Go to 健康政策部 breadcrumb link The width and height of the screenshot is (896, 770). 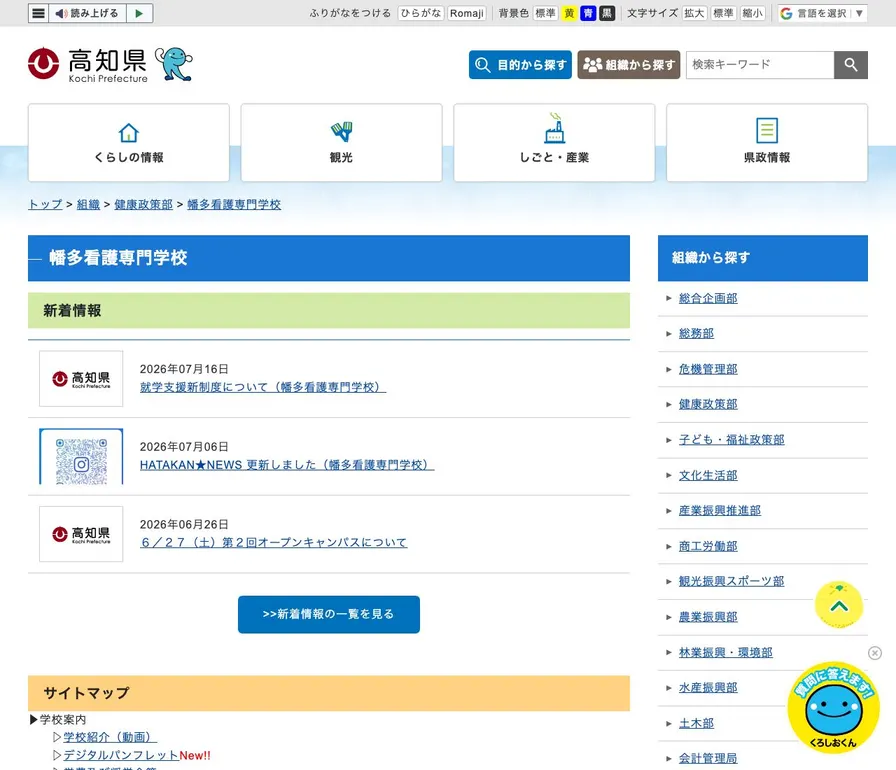click(x=143, y=204)
